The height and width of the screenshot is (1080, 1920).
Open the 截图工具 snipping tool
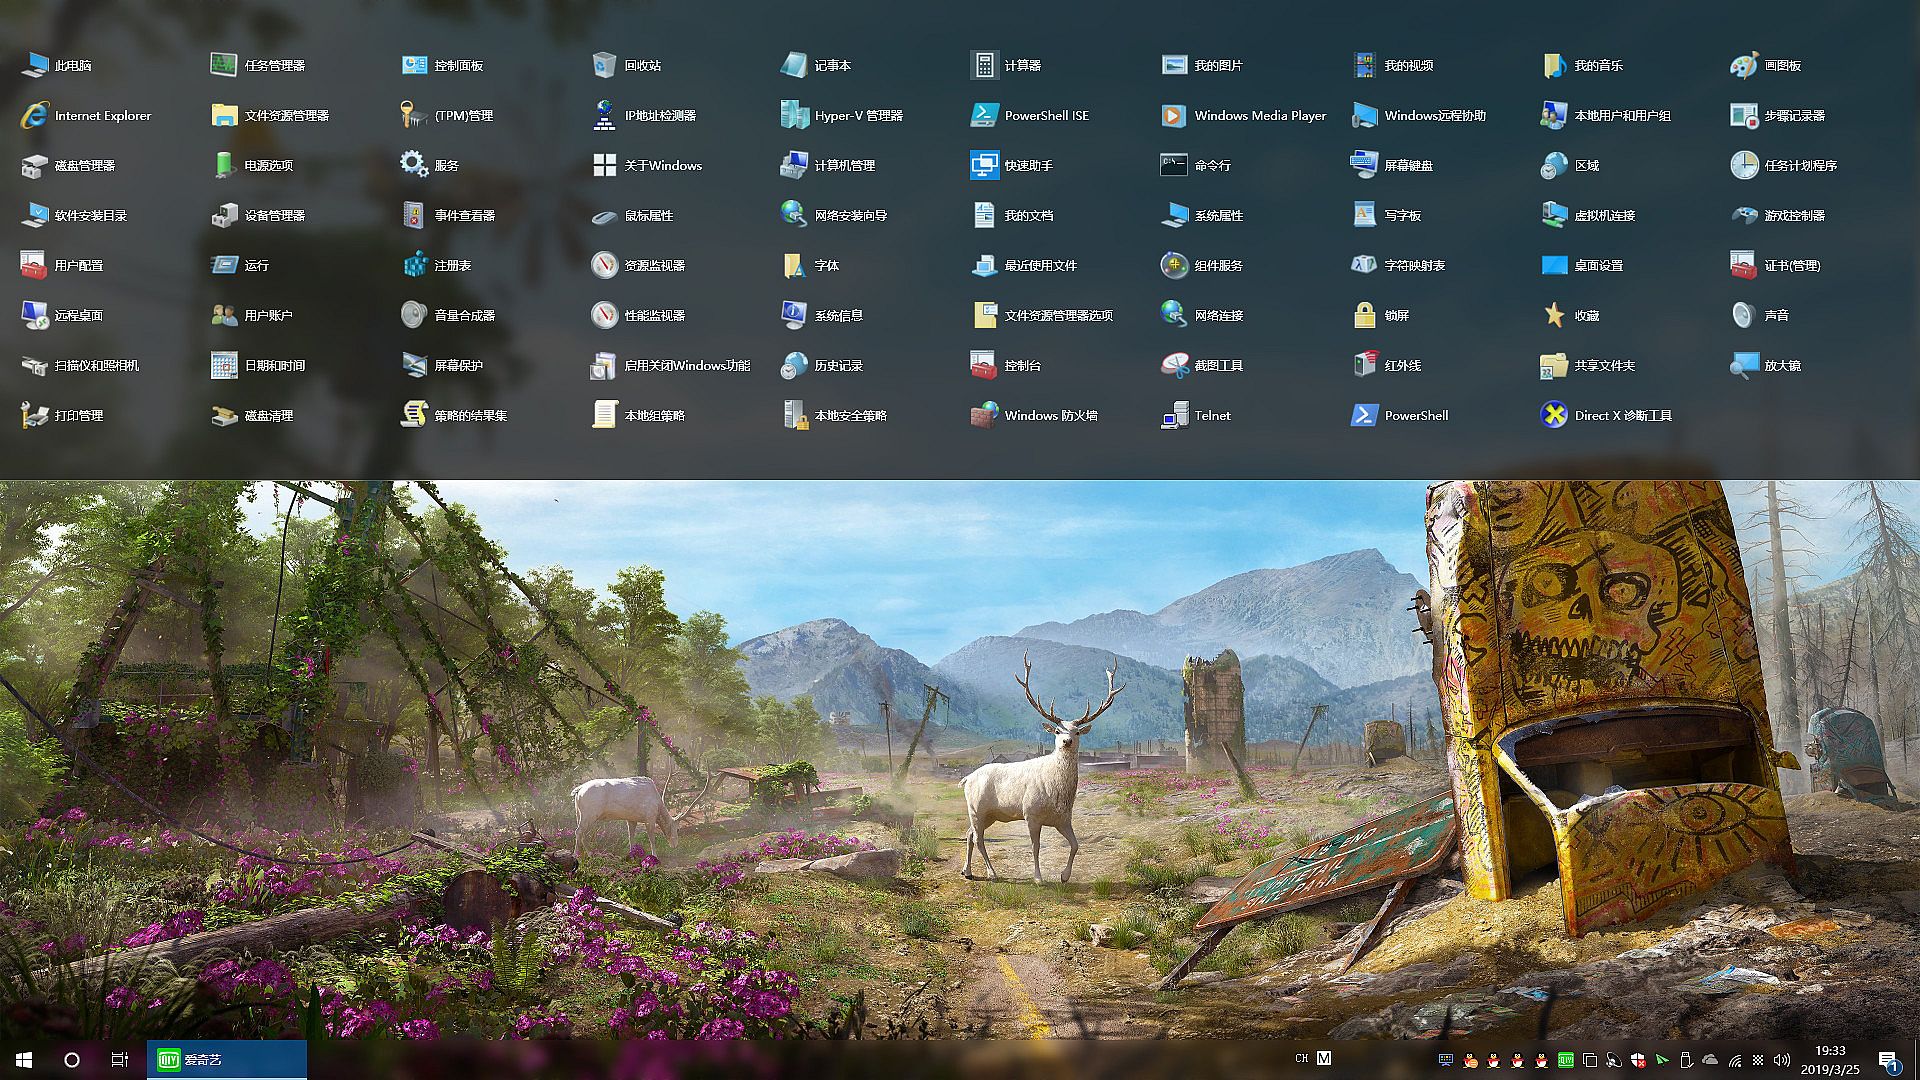(x=1174, y=365)
